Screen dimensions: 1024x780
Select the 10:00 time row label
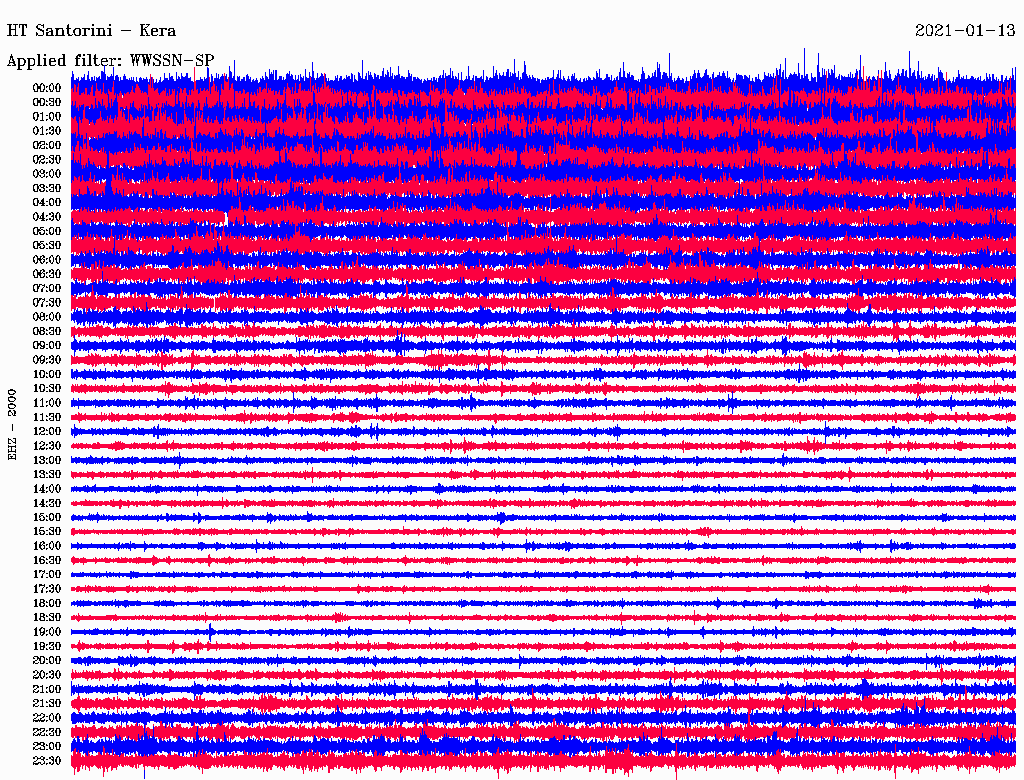point(47,374)
